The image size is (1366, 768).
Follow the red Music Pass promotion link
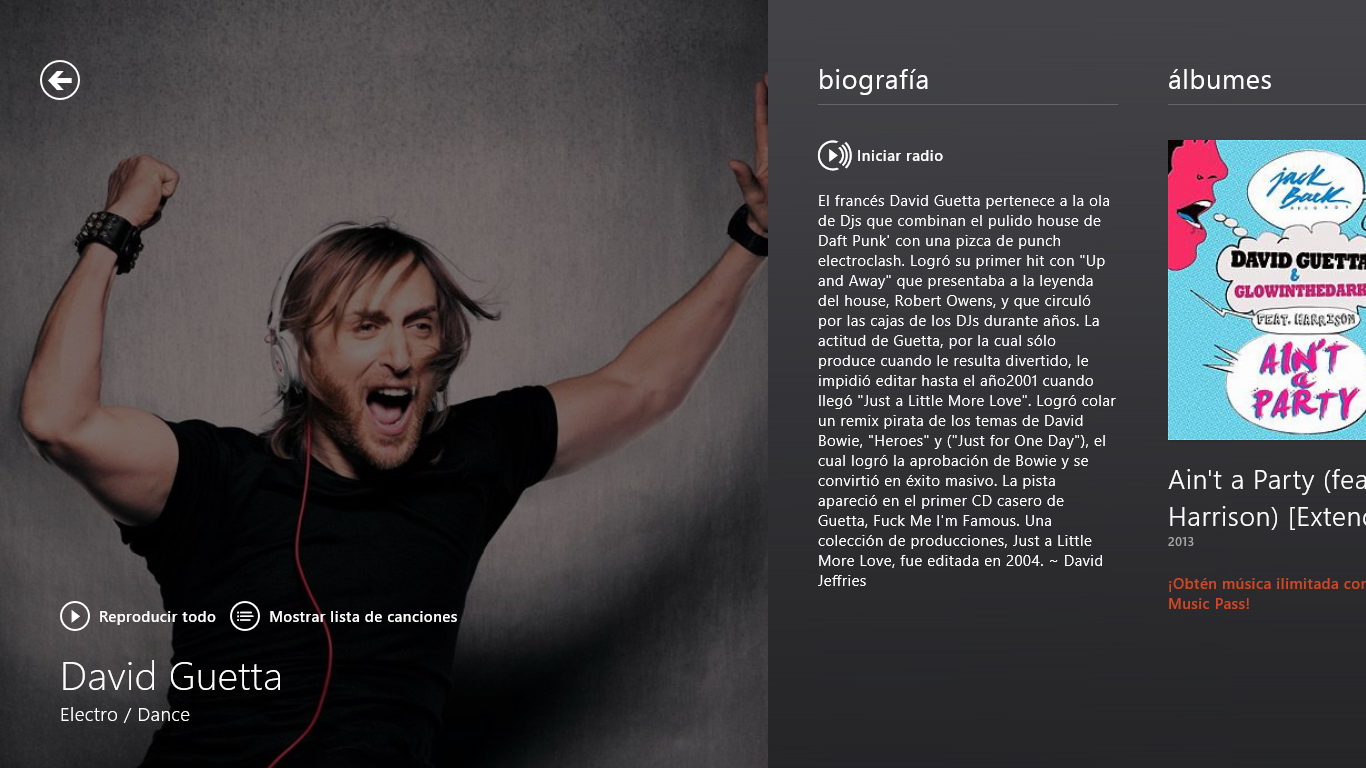click(1267, 593)
